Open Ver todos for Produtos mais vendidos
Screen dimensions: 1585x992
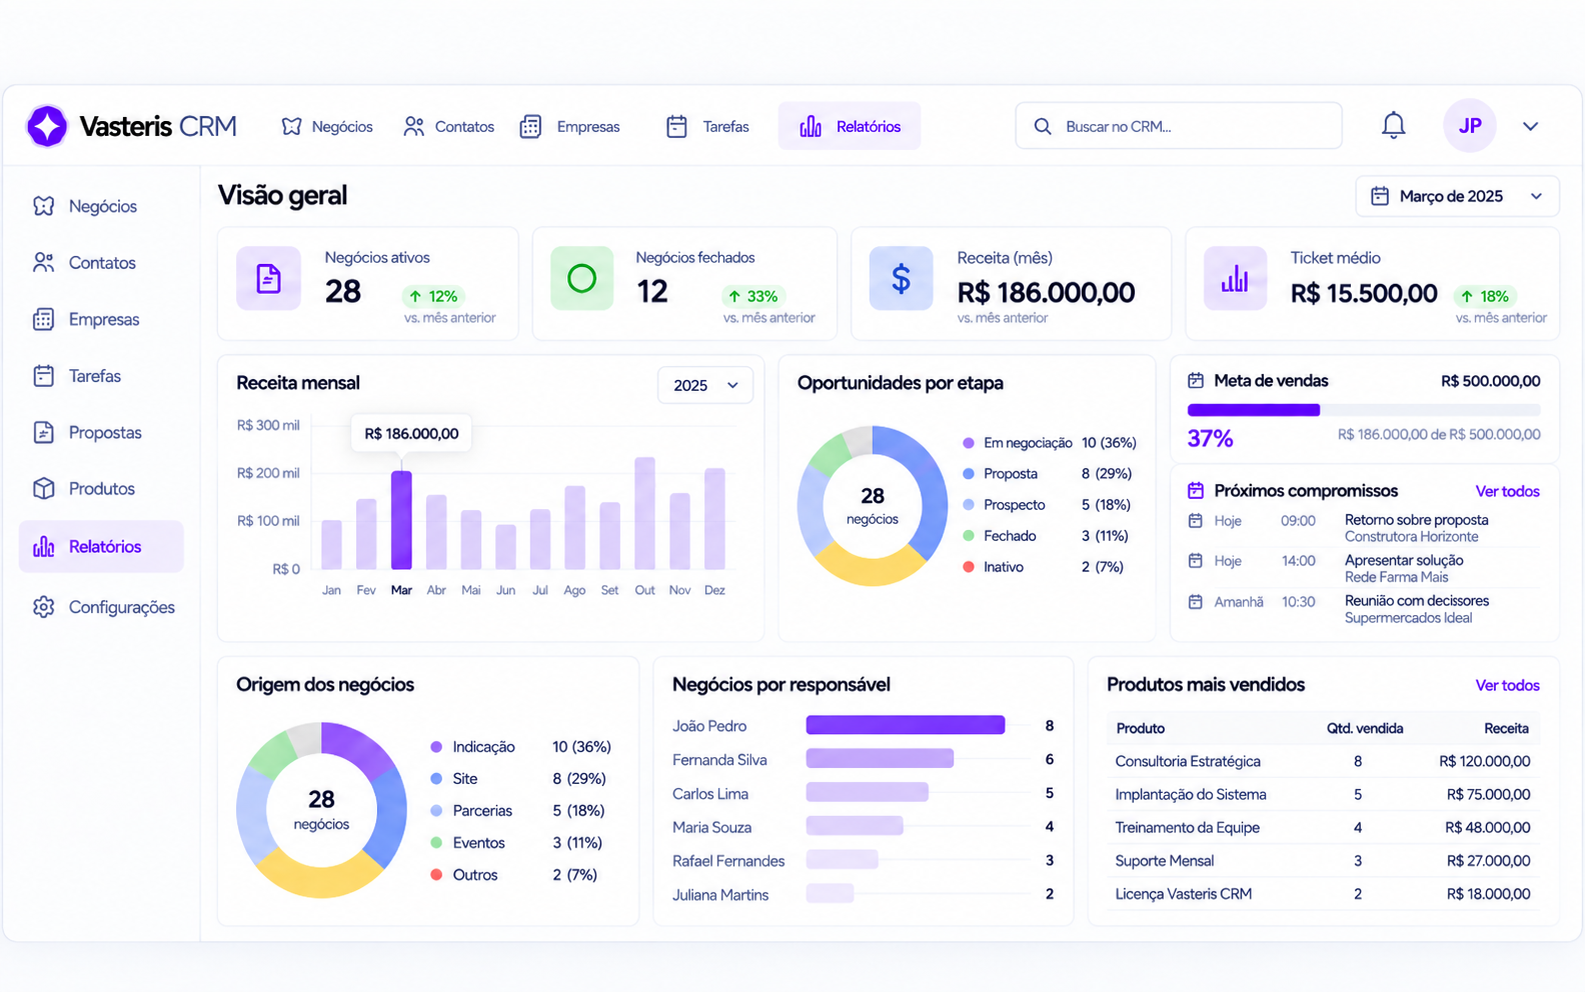[1507, 685]
